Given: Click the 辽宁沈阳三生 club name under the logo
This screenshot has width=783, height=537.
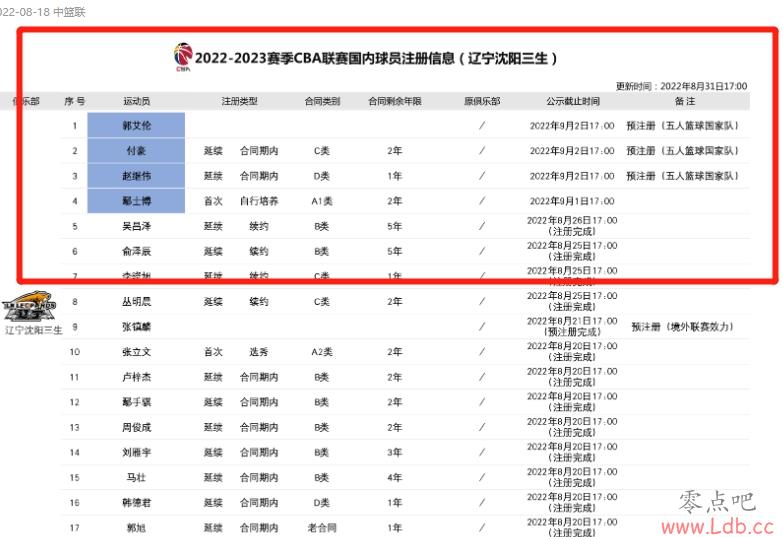Looking at the screenshot, I should pos(33,330).
